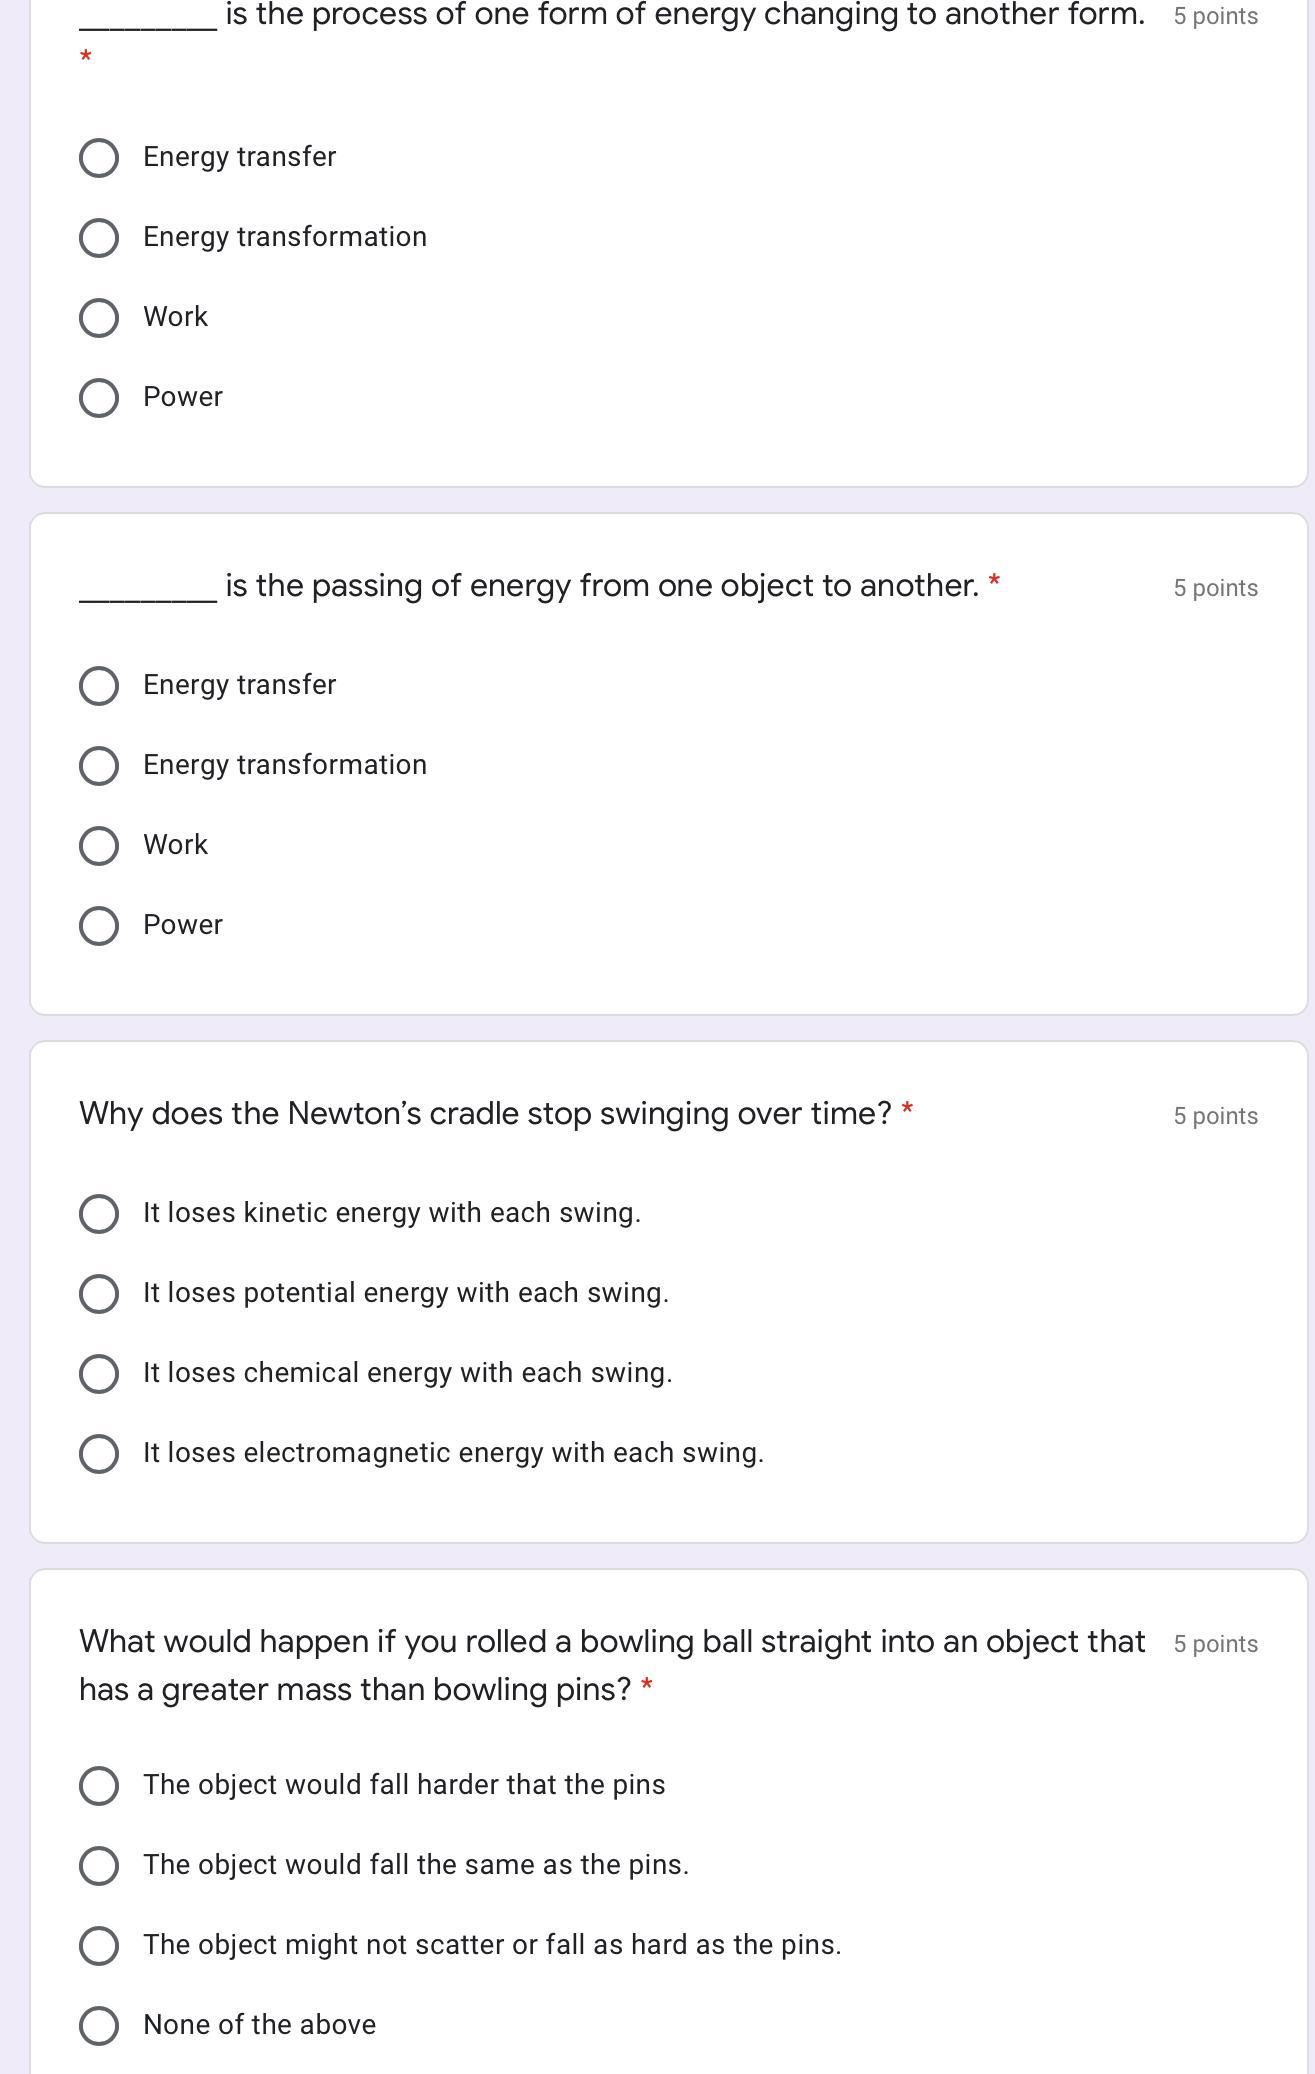Screen dimensions: 1315x2074
Task: Click the "passing of energy" question title text
Action: point(600,586)
